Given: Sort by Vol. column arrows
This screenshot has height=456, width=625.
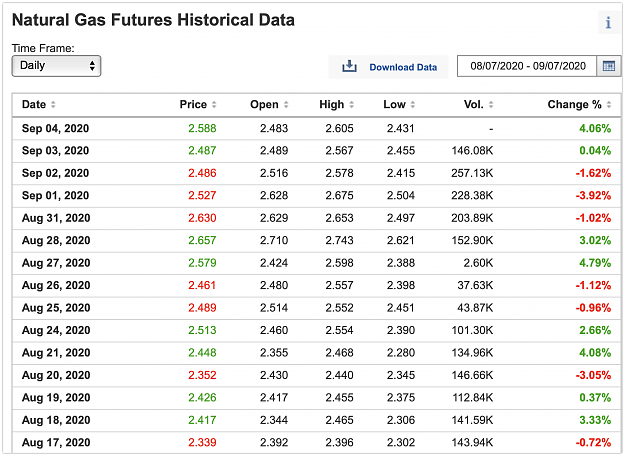Looking at the screenshot, I should pyautogui.click(x=491, y=104).
